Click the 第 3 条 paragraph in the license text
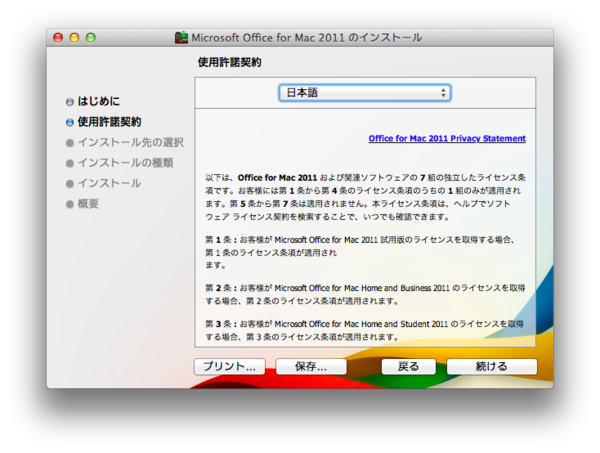 point(364,331)
